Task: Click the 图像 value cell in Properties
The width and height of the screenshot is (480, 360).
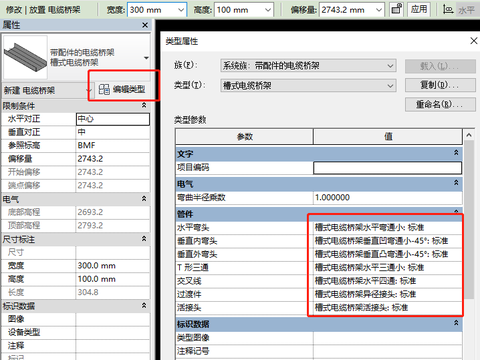Action: point(113,319)
